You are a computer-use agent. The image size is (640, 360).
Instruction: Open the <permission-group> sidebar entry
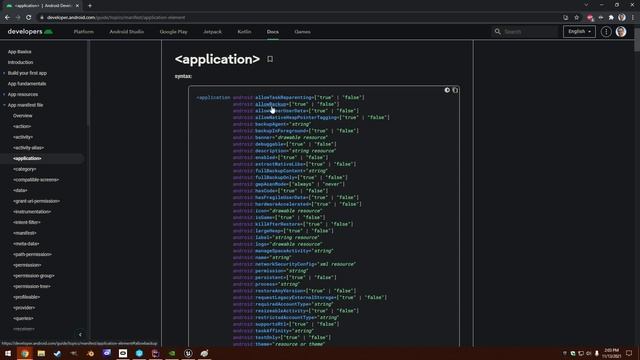(x=33, y=276)
